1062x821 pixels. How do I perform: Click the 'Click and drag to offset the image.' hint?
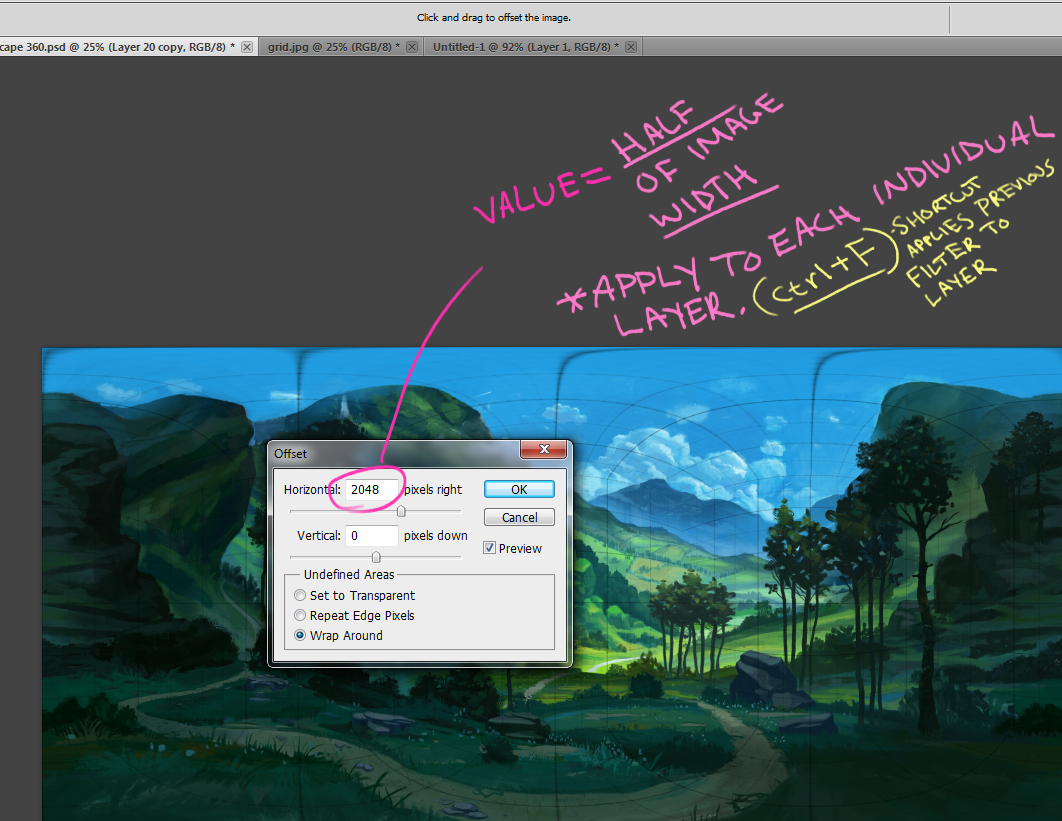click(494, 18)
